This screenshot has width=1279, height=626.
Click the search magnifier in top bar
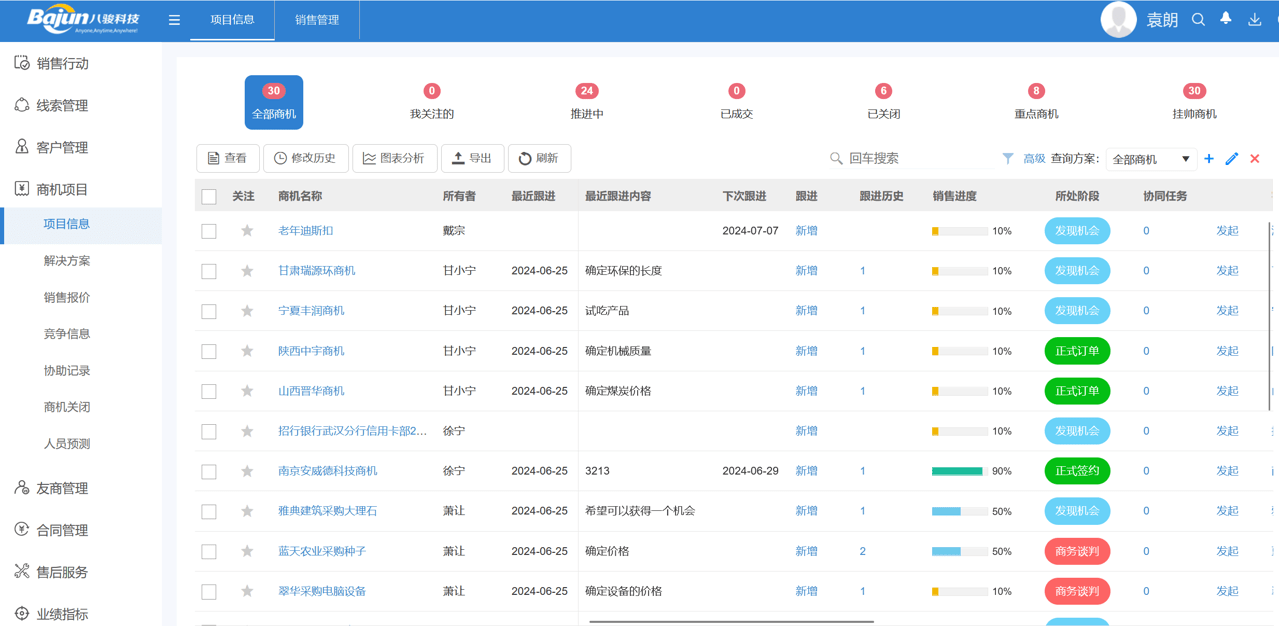pos(1197,18)
